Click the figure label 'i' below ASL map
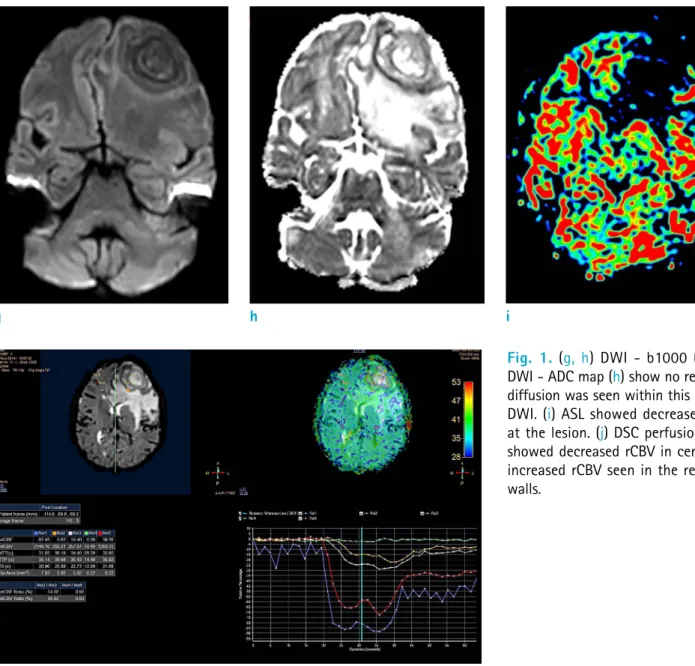This screenshot has height=666, width=695. point(508,316)
